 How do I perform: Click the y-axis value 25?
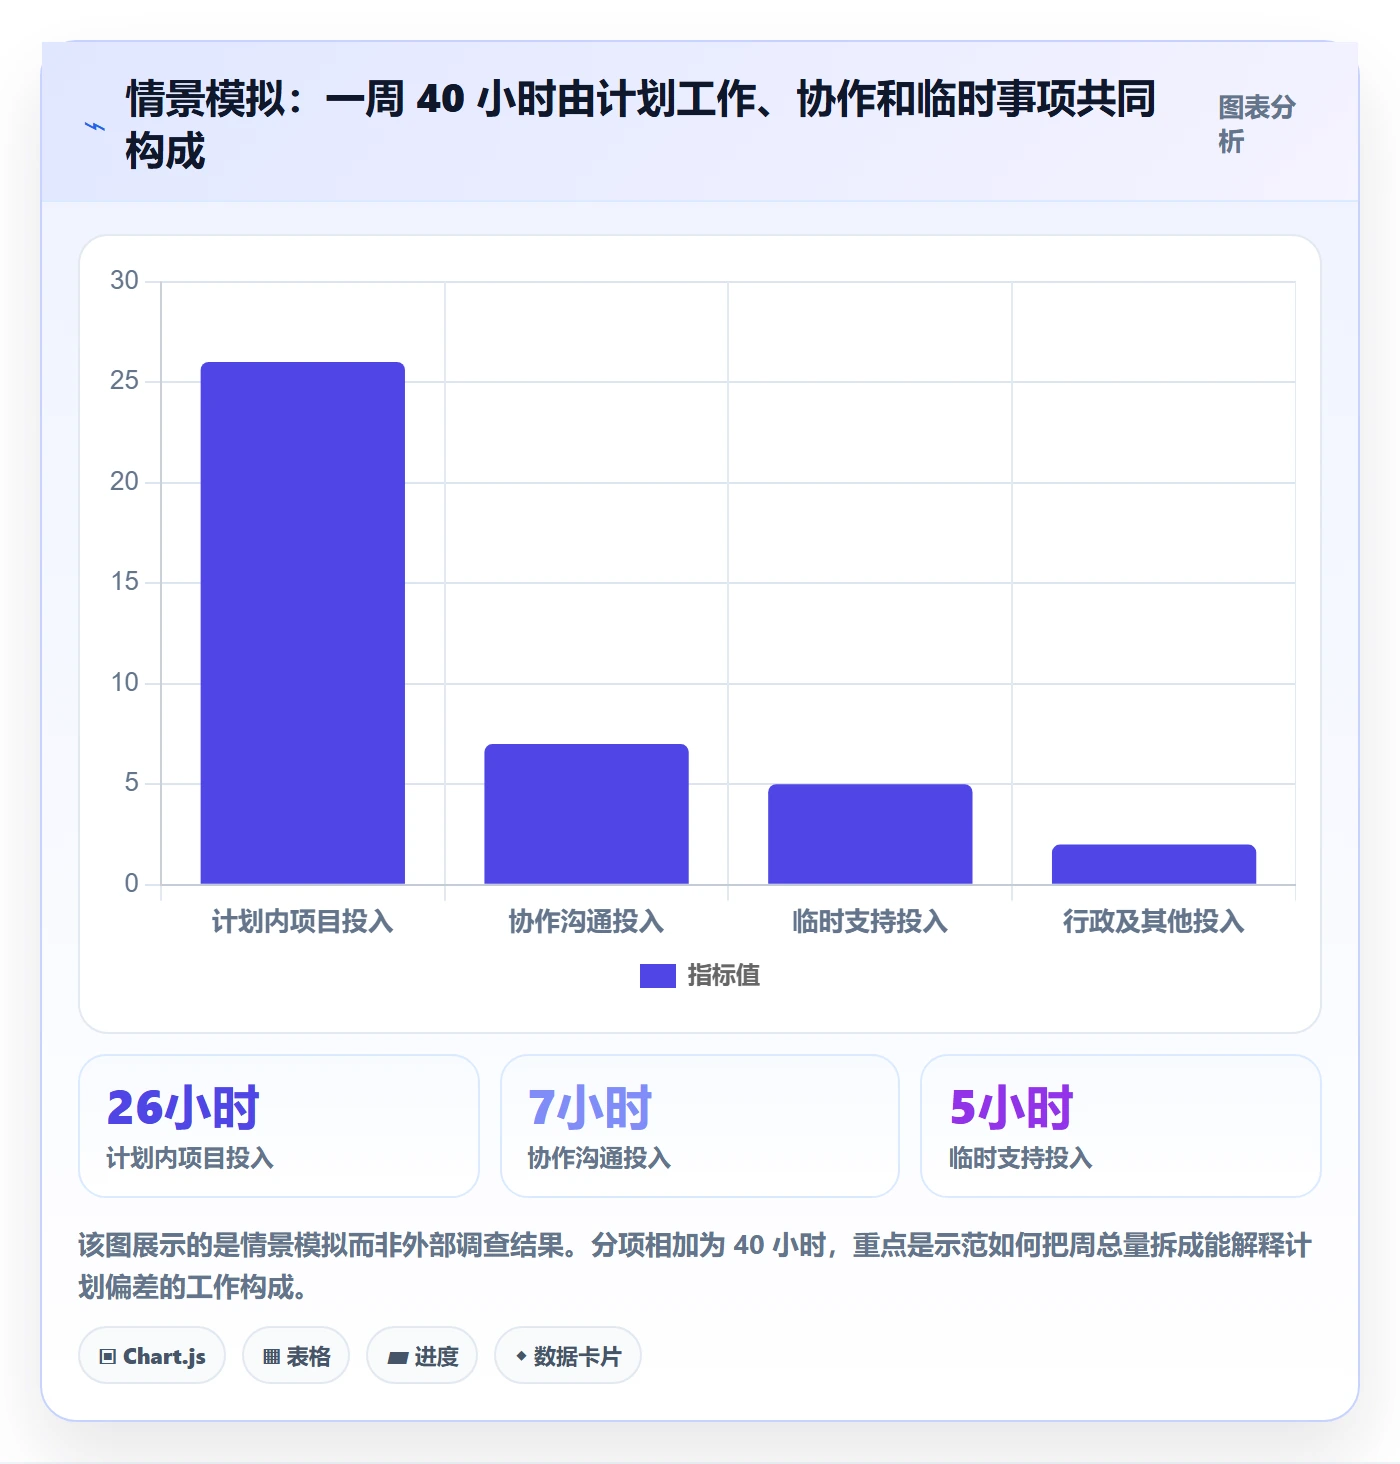[125, 381]
